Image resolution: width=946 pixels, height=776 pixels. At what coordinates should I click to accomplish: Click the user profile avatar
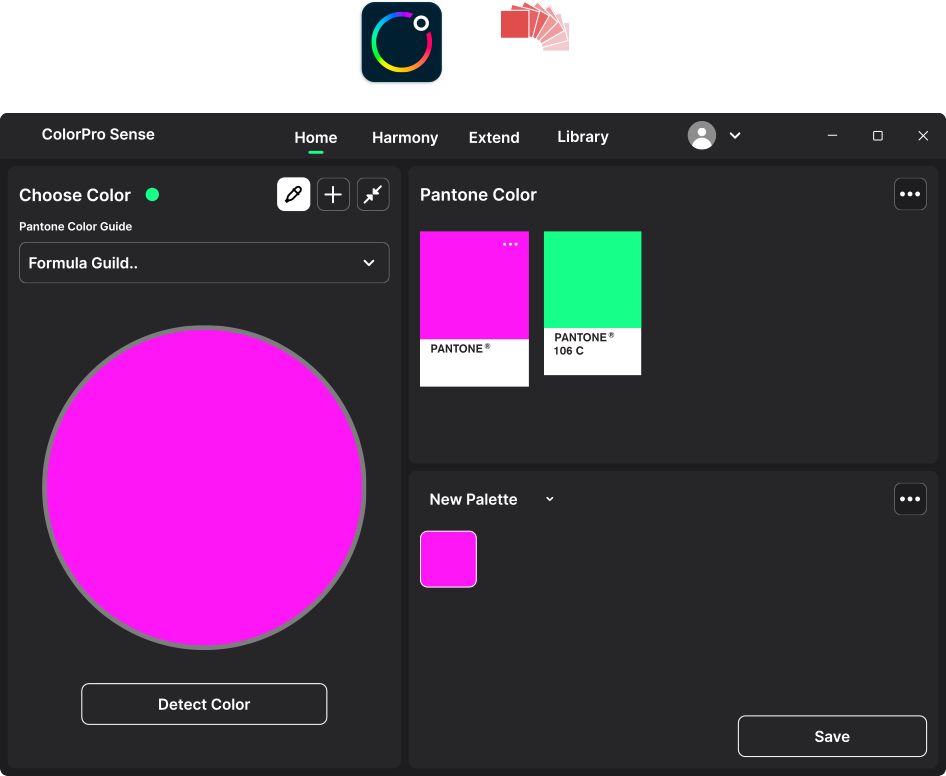pyautogui.click(x=702, y=136)
